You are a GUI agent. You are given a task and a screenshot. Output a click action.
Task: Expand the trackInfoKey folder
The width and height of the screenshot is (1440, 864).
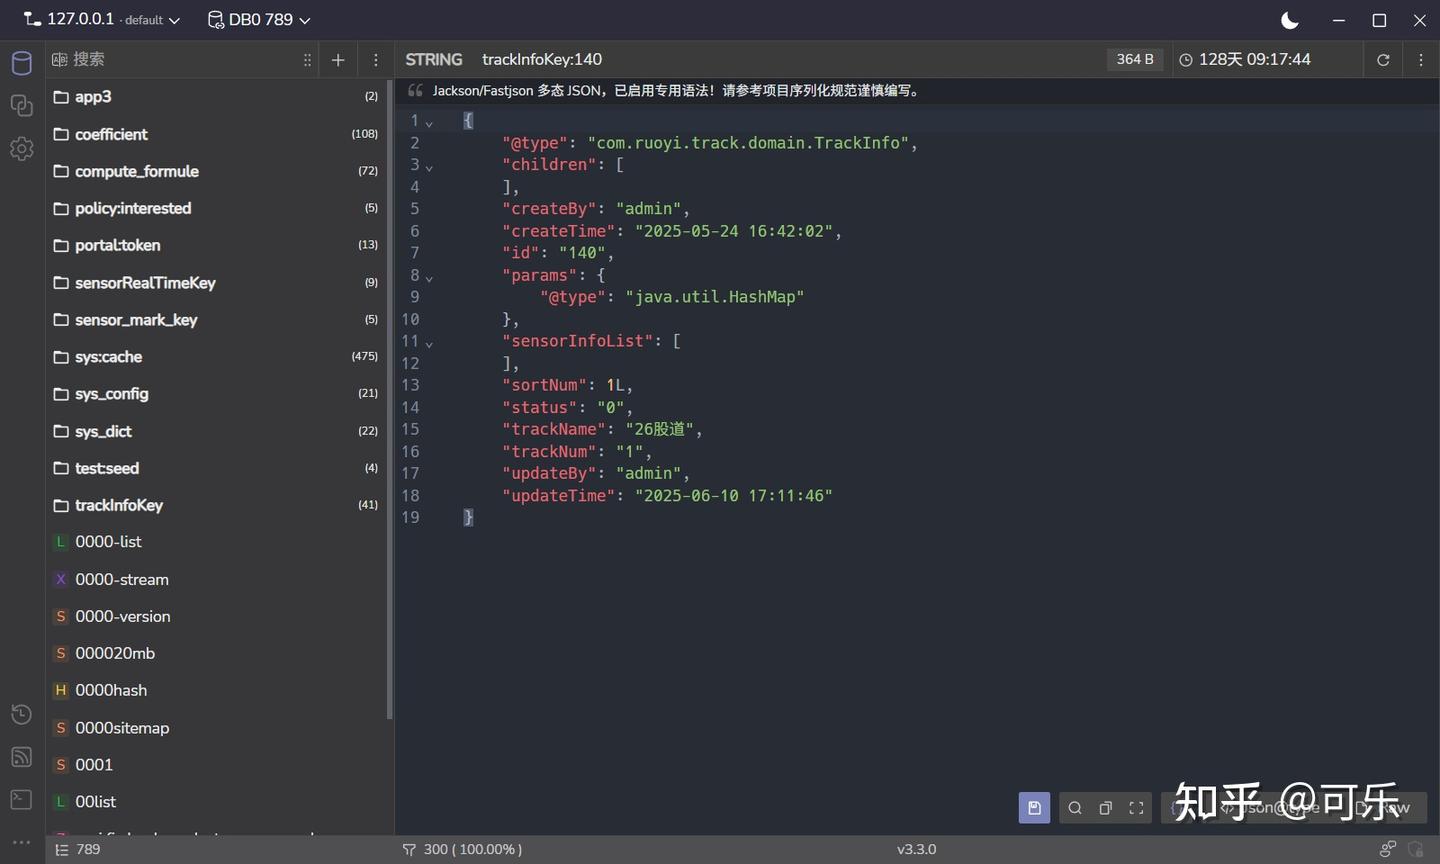(216, 505)
